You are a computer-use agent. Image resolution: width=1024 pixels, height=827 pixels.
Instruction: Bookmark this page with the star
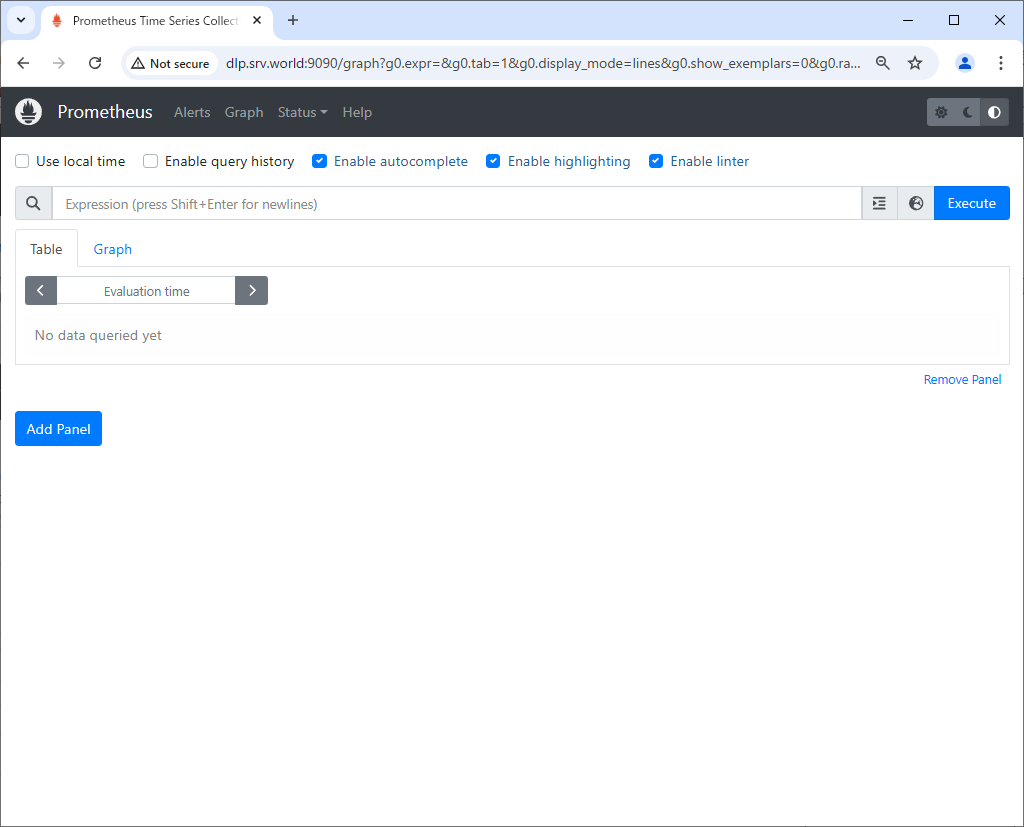click(915, 63)
